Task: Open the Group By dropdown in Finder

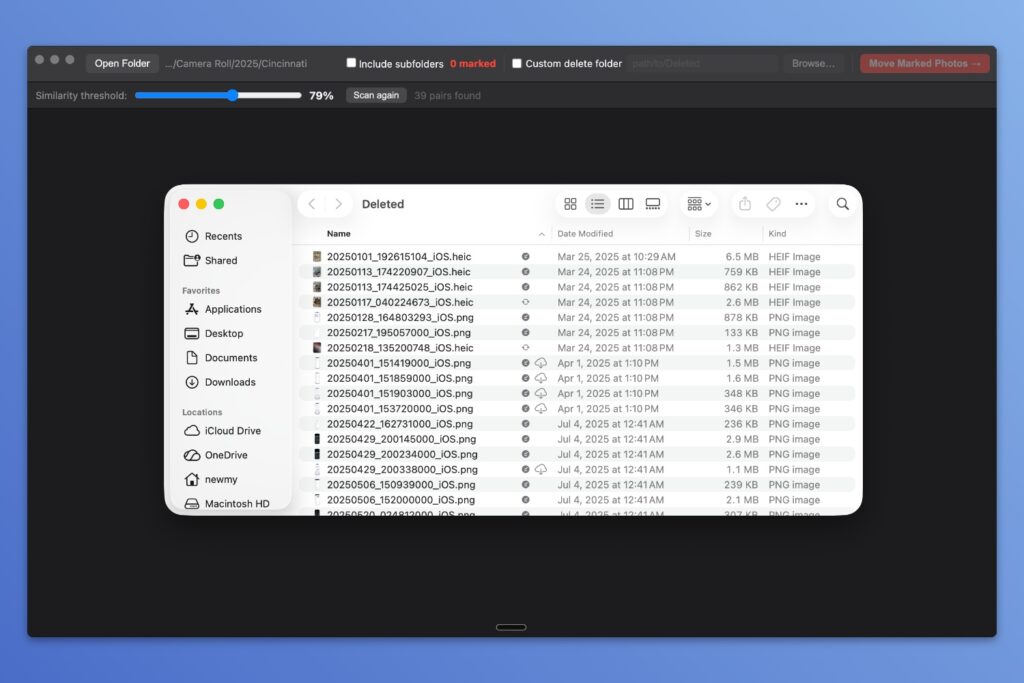Action: (699, 204)
